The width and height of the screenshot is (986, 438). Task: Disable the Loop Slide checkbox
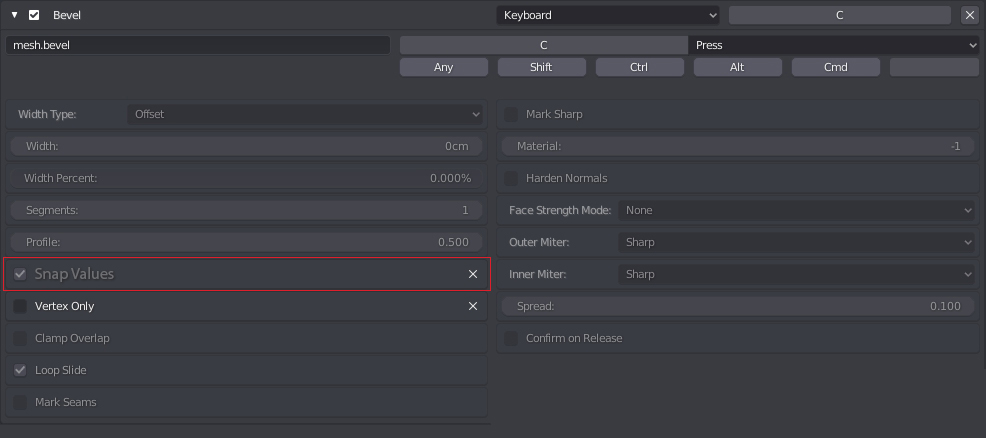pos(21,370)
